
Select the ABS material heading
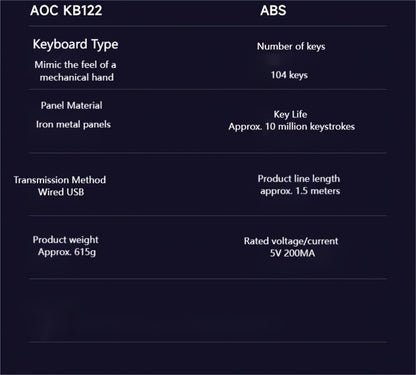click(273, 10)
